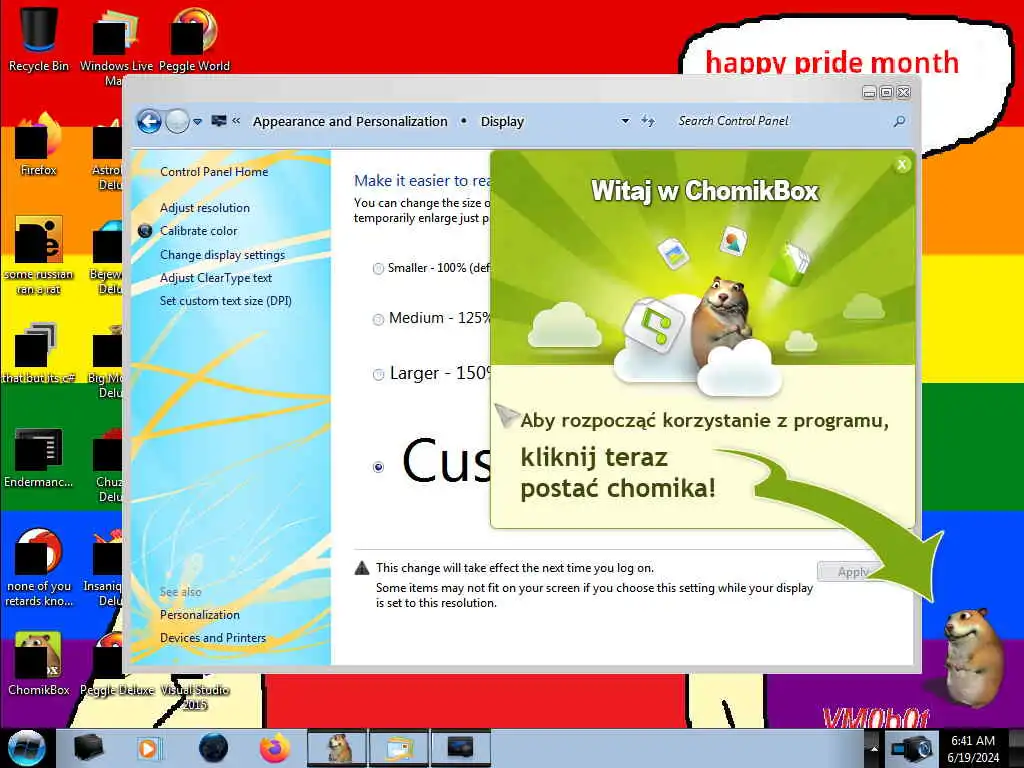
Task: Select the Medium - 125% radio button
Action: coord(378,319)
